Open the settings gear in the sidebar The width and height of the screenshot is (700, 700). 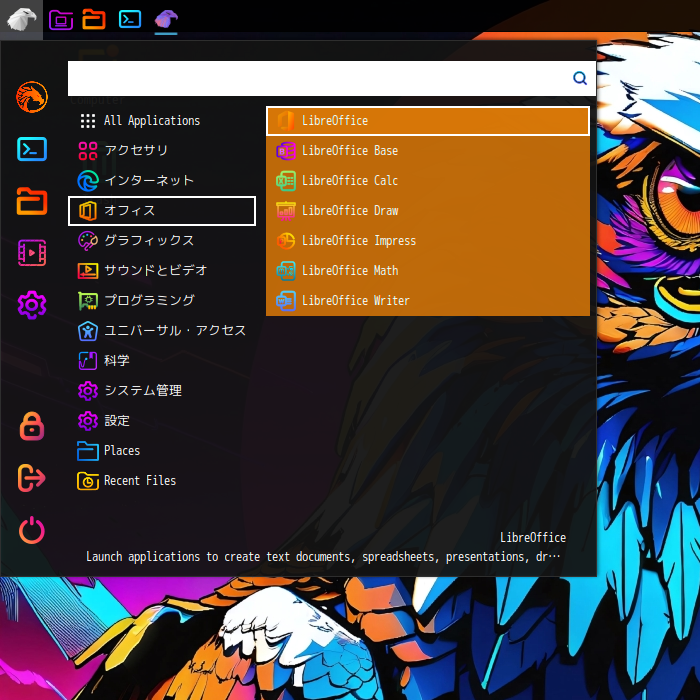click(x=32, y=305)
